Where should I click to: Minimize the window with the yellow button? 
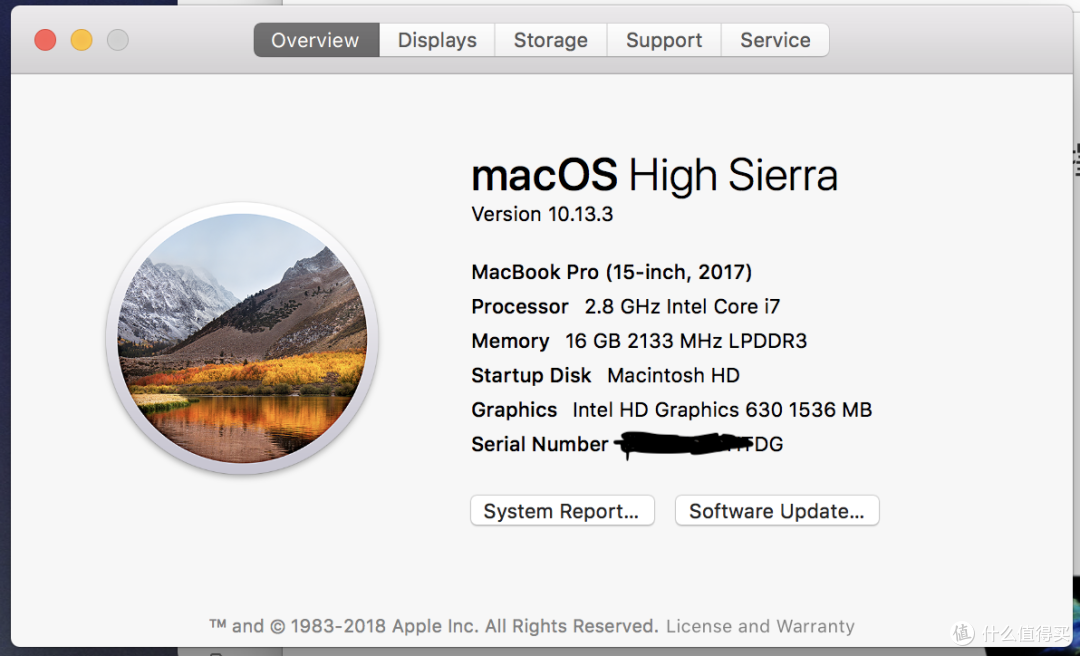pyautogui.click(x=81, y=40)
